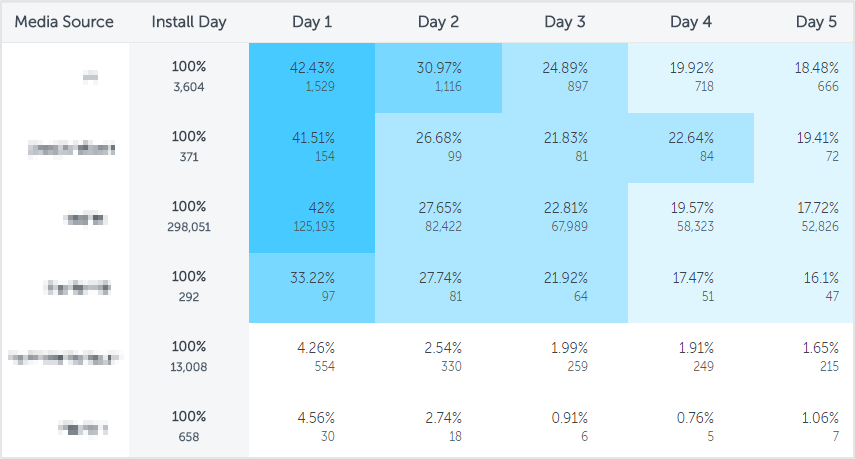Click the Day 5 column header
The image size is (855, 459).
816,22
